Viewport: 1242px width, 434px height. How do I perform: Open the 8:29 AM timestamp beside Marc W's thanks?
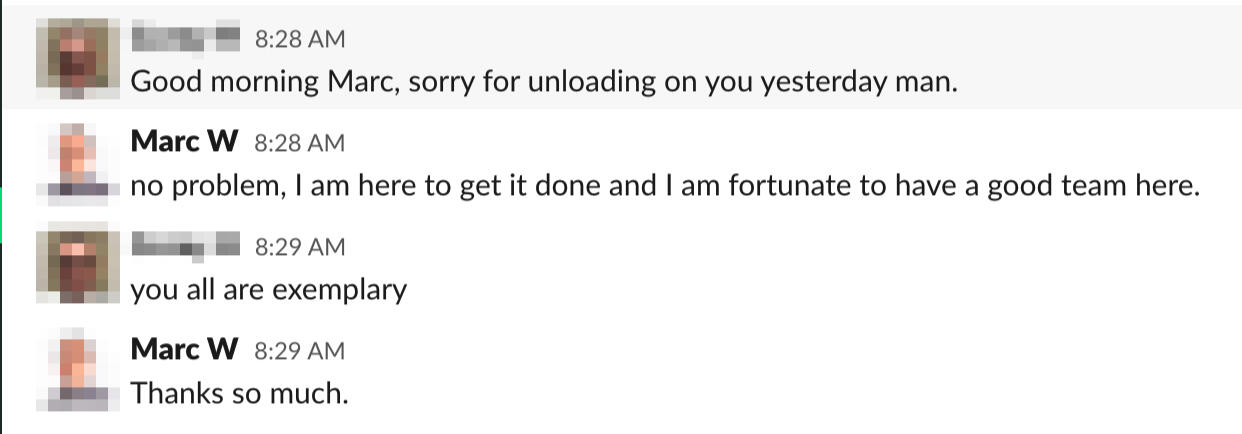pos(300,351)
